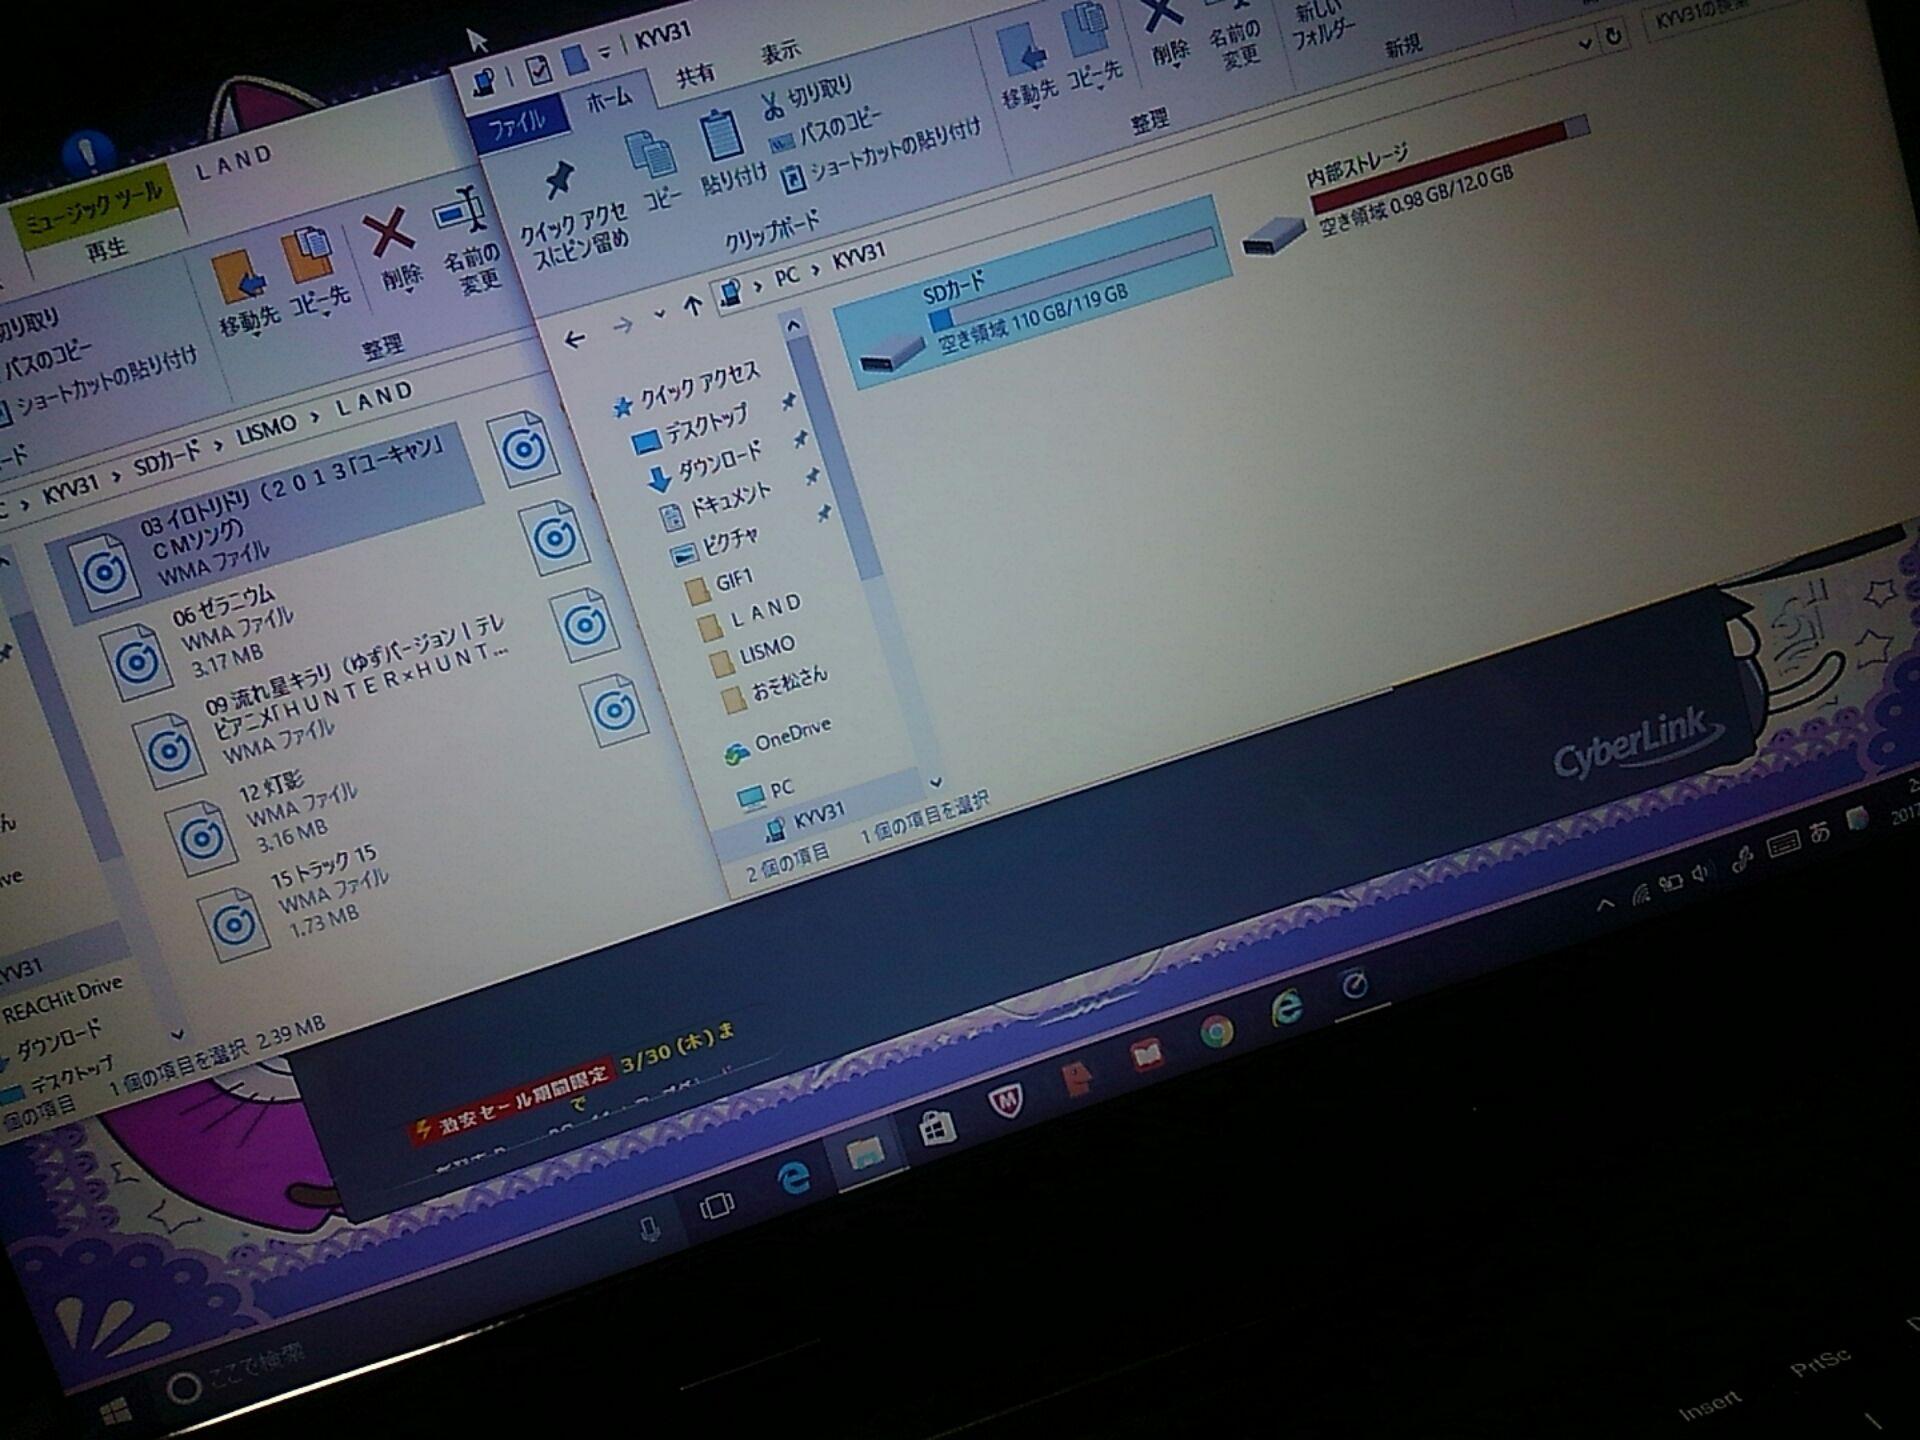The width and height of the screenshot is (1920, 1440).
Task: Go up one folder level with the up arrow
Action: pyautogui.click(x=692, y=306)
